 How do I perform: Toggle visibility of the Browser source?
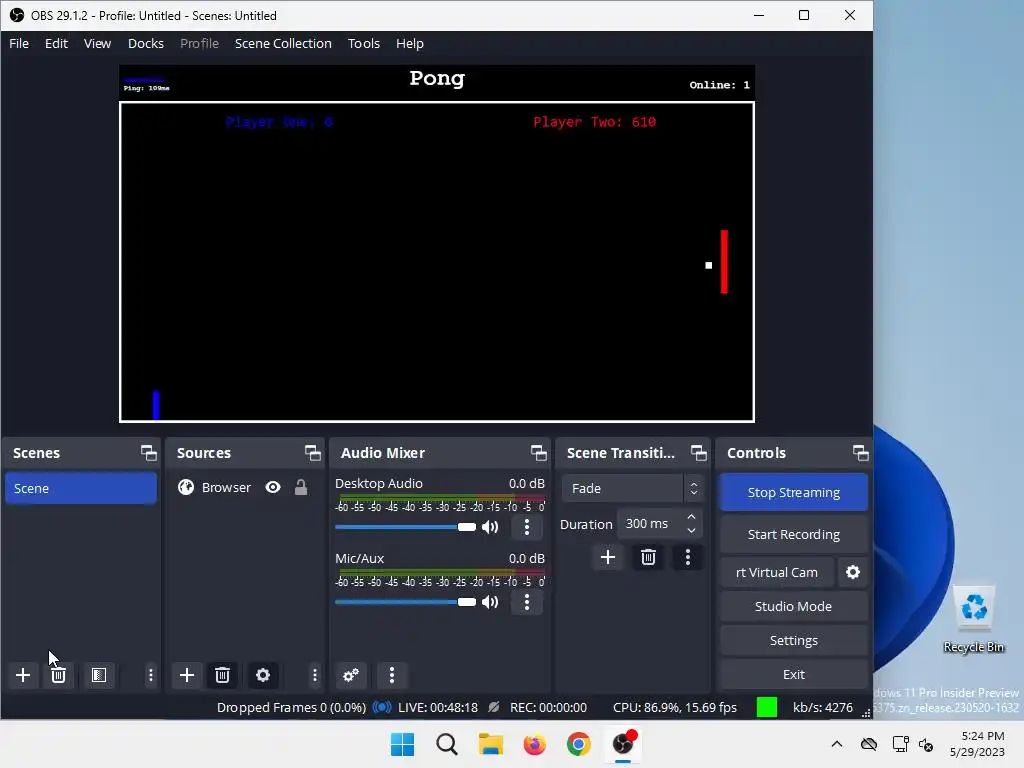[273, 487]
